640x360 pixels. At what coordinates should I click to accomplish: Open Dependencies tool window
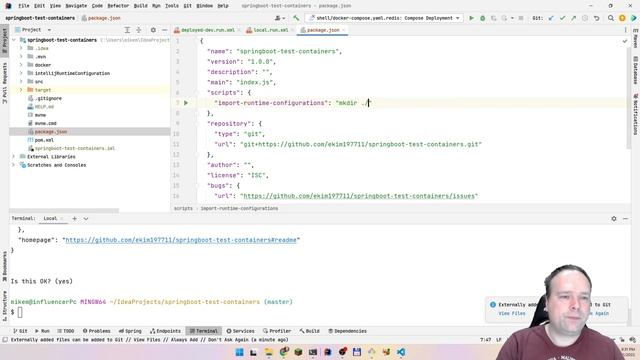[347, 331]
